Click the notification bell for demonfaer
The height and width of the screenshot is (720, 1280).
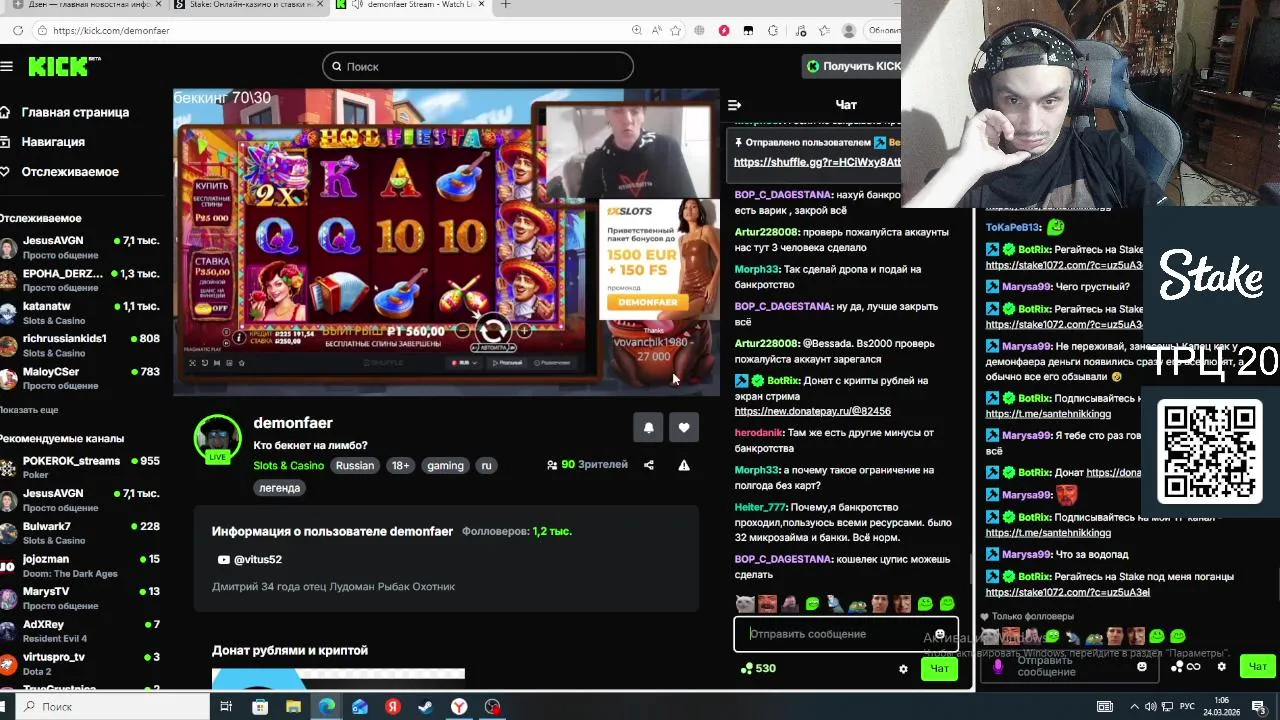pyautogui.click(x=648, y=428)
